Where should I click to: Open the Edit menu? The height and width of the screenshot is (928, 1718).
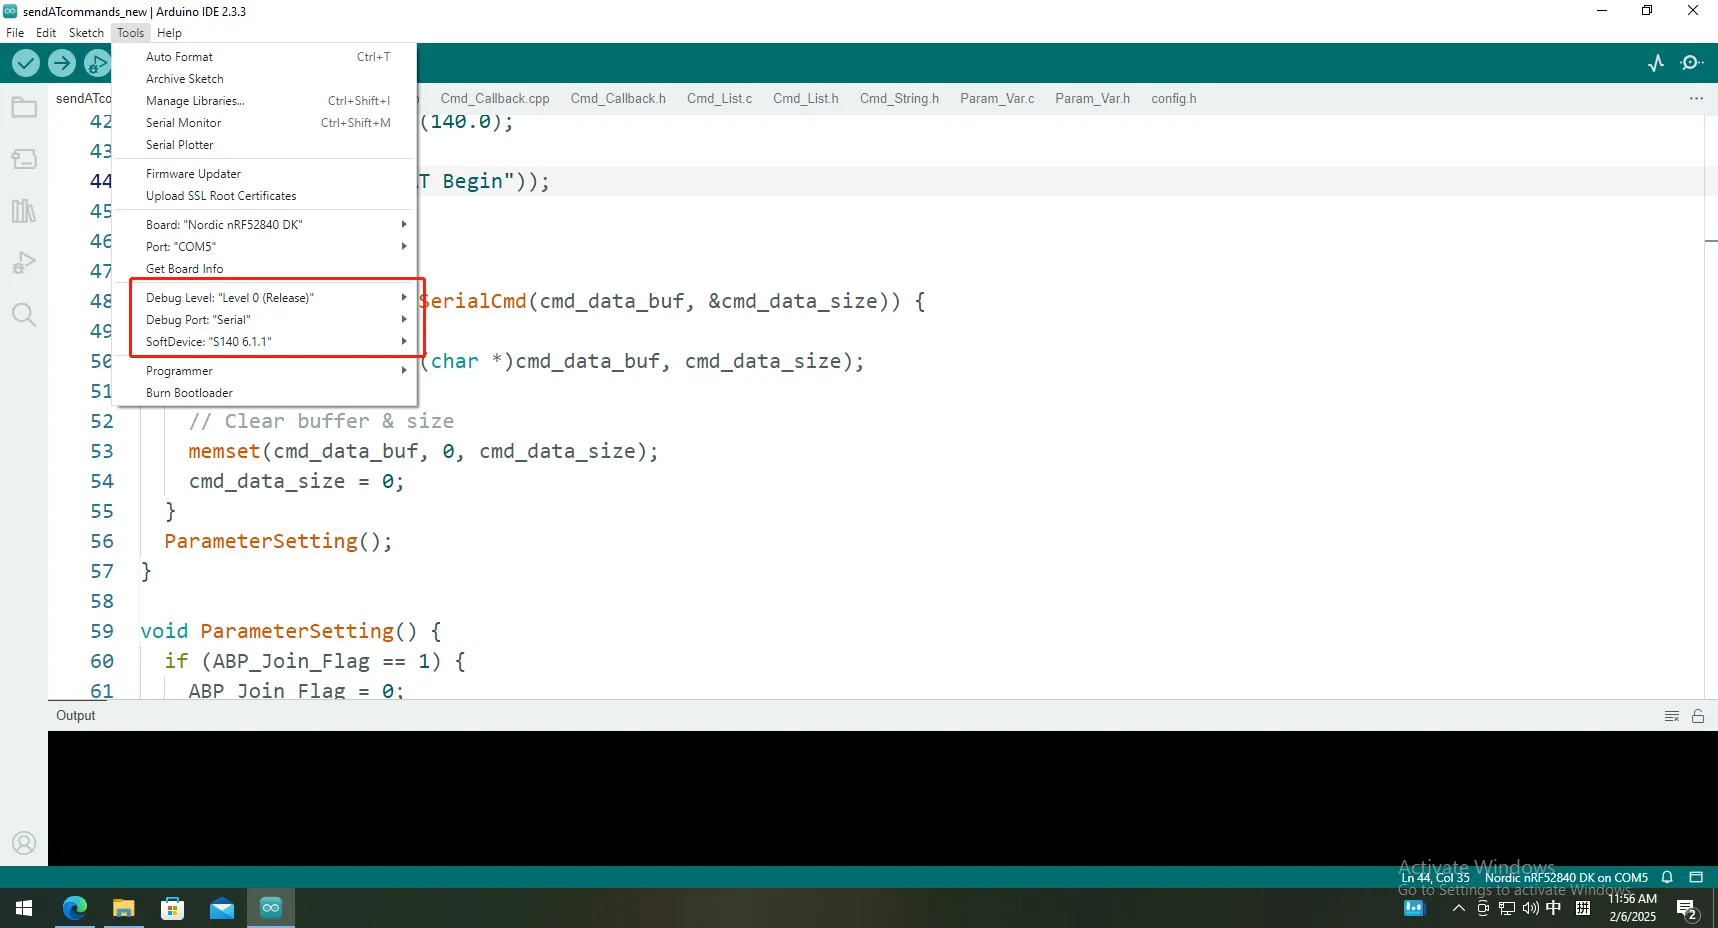point(46,33)
